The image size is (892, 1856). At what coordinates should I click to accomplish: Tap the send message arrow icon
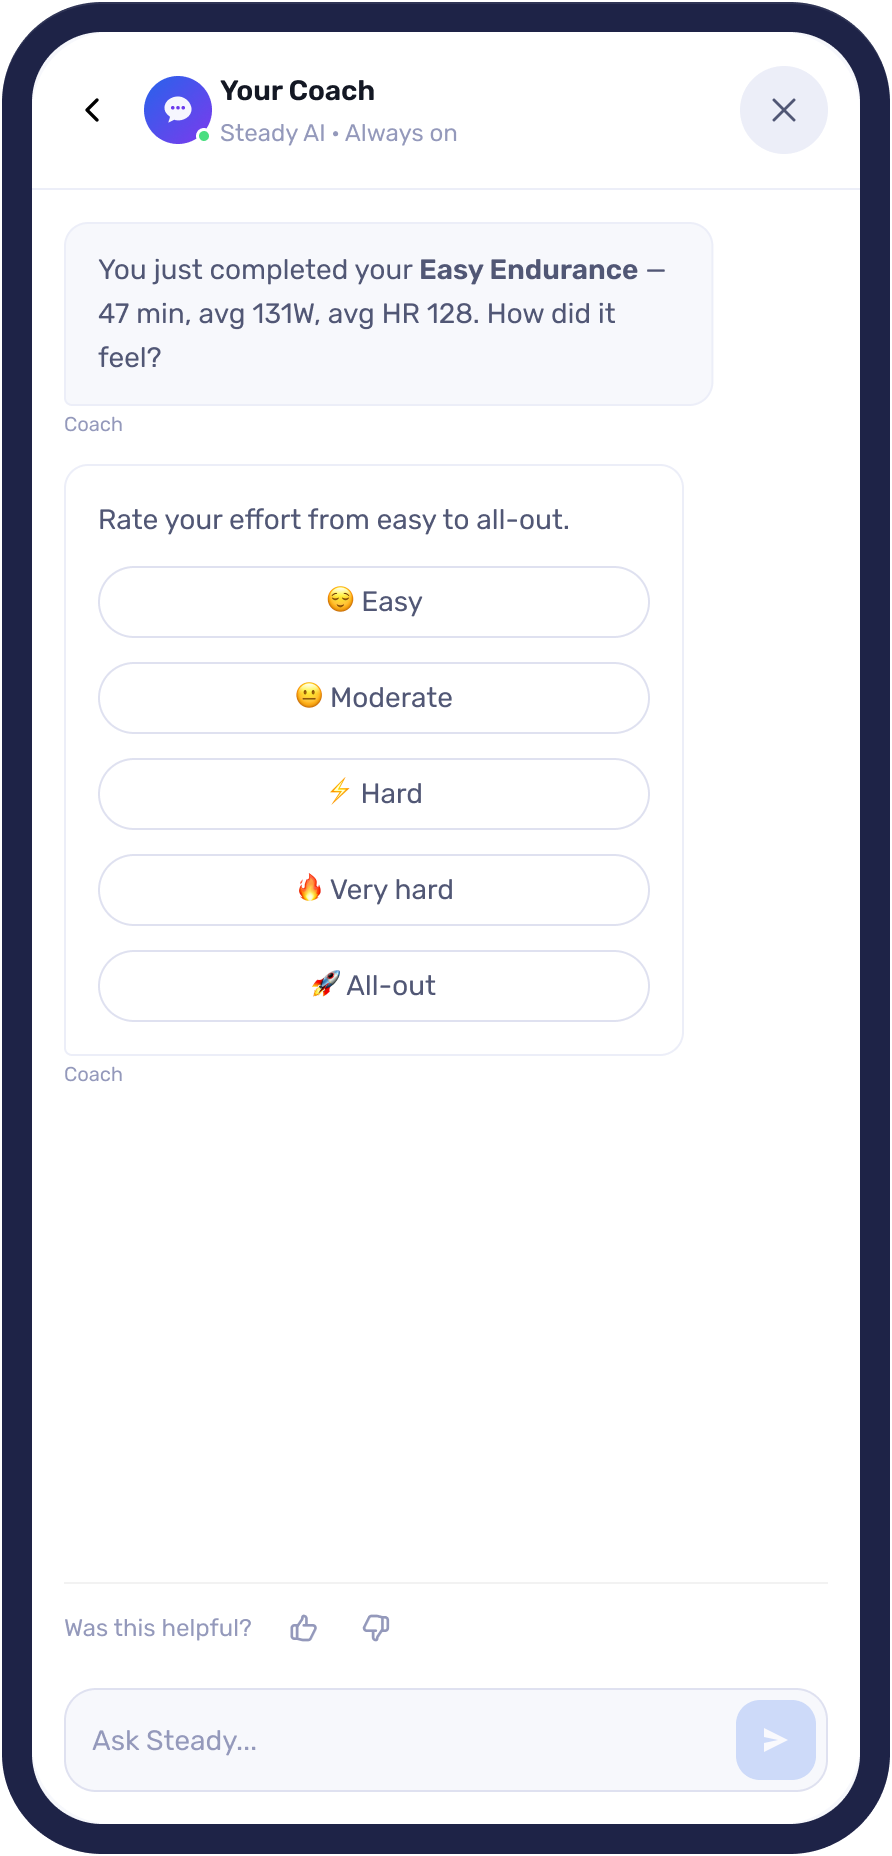pos(775,1740)
